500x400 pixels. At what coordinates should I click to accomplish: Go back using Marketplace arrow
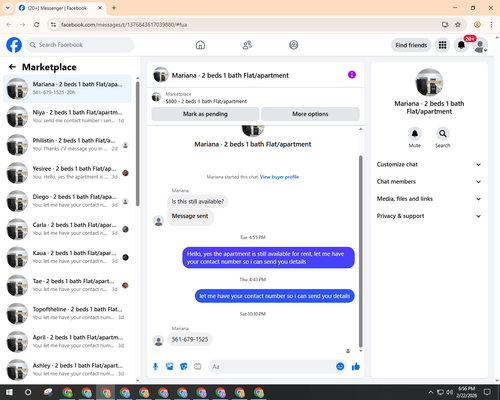point(12,67)
